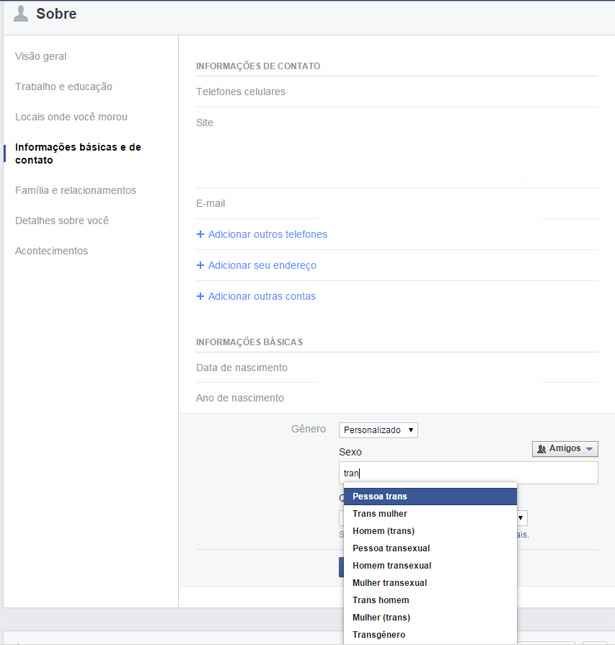Select Trans homem suggestion

click(x=430, y=600)
